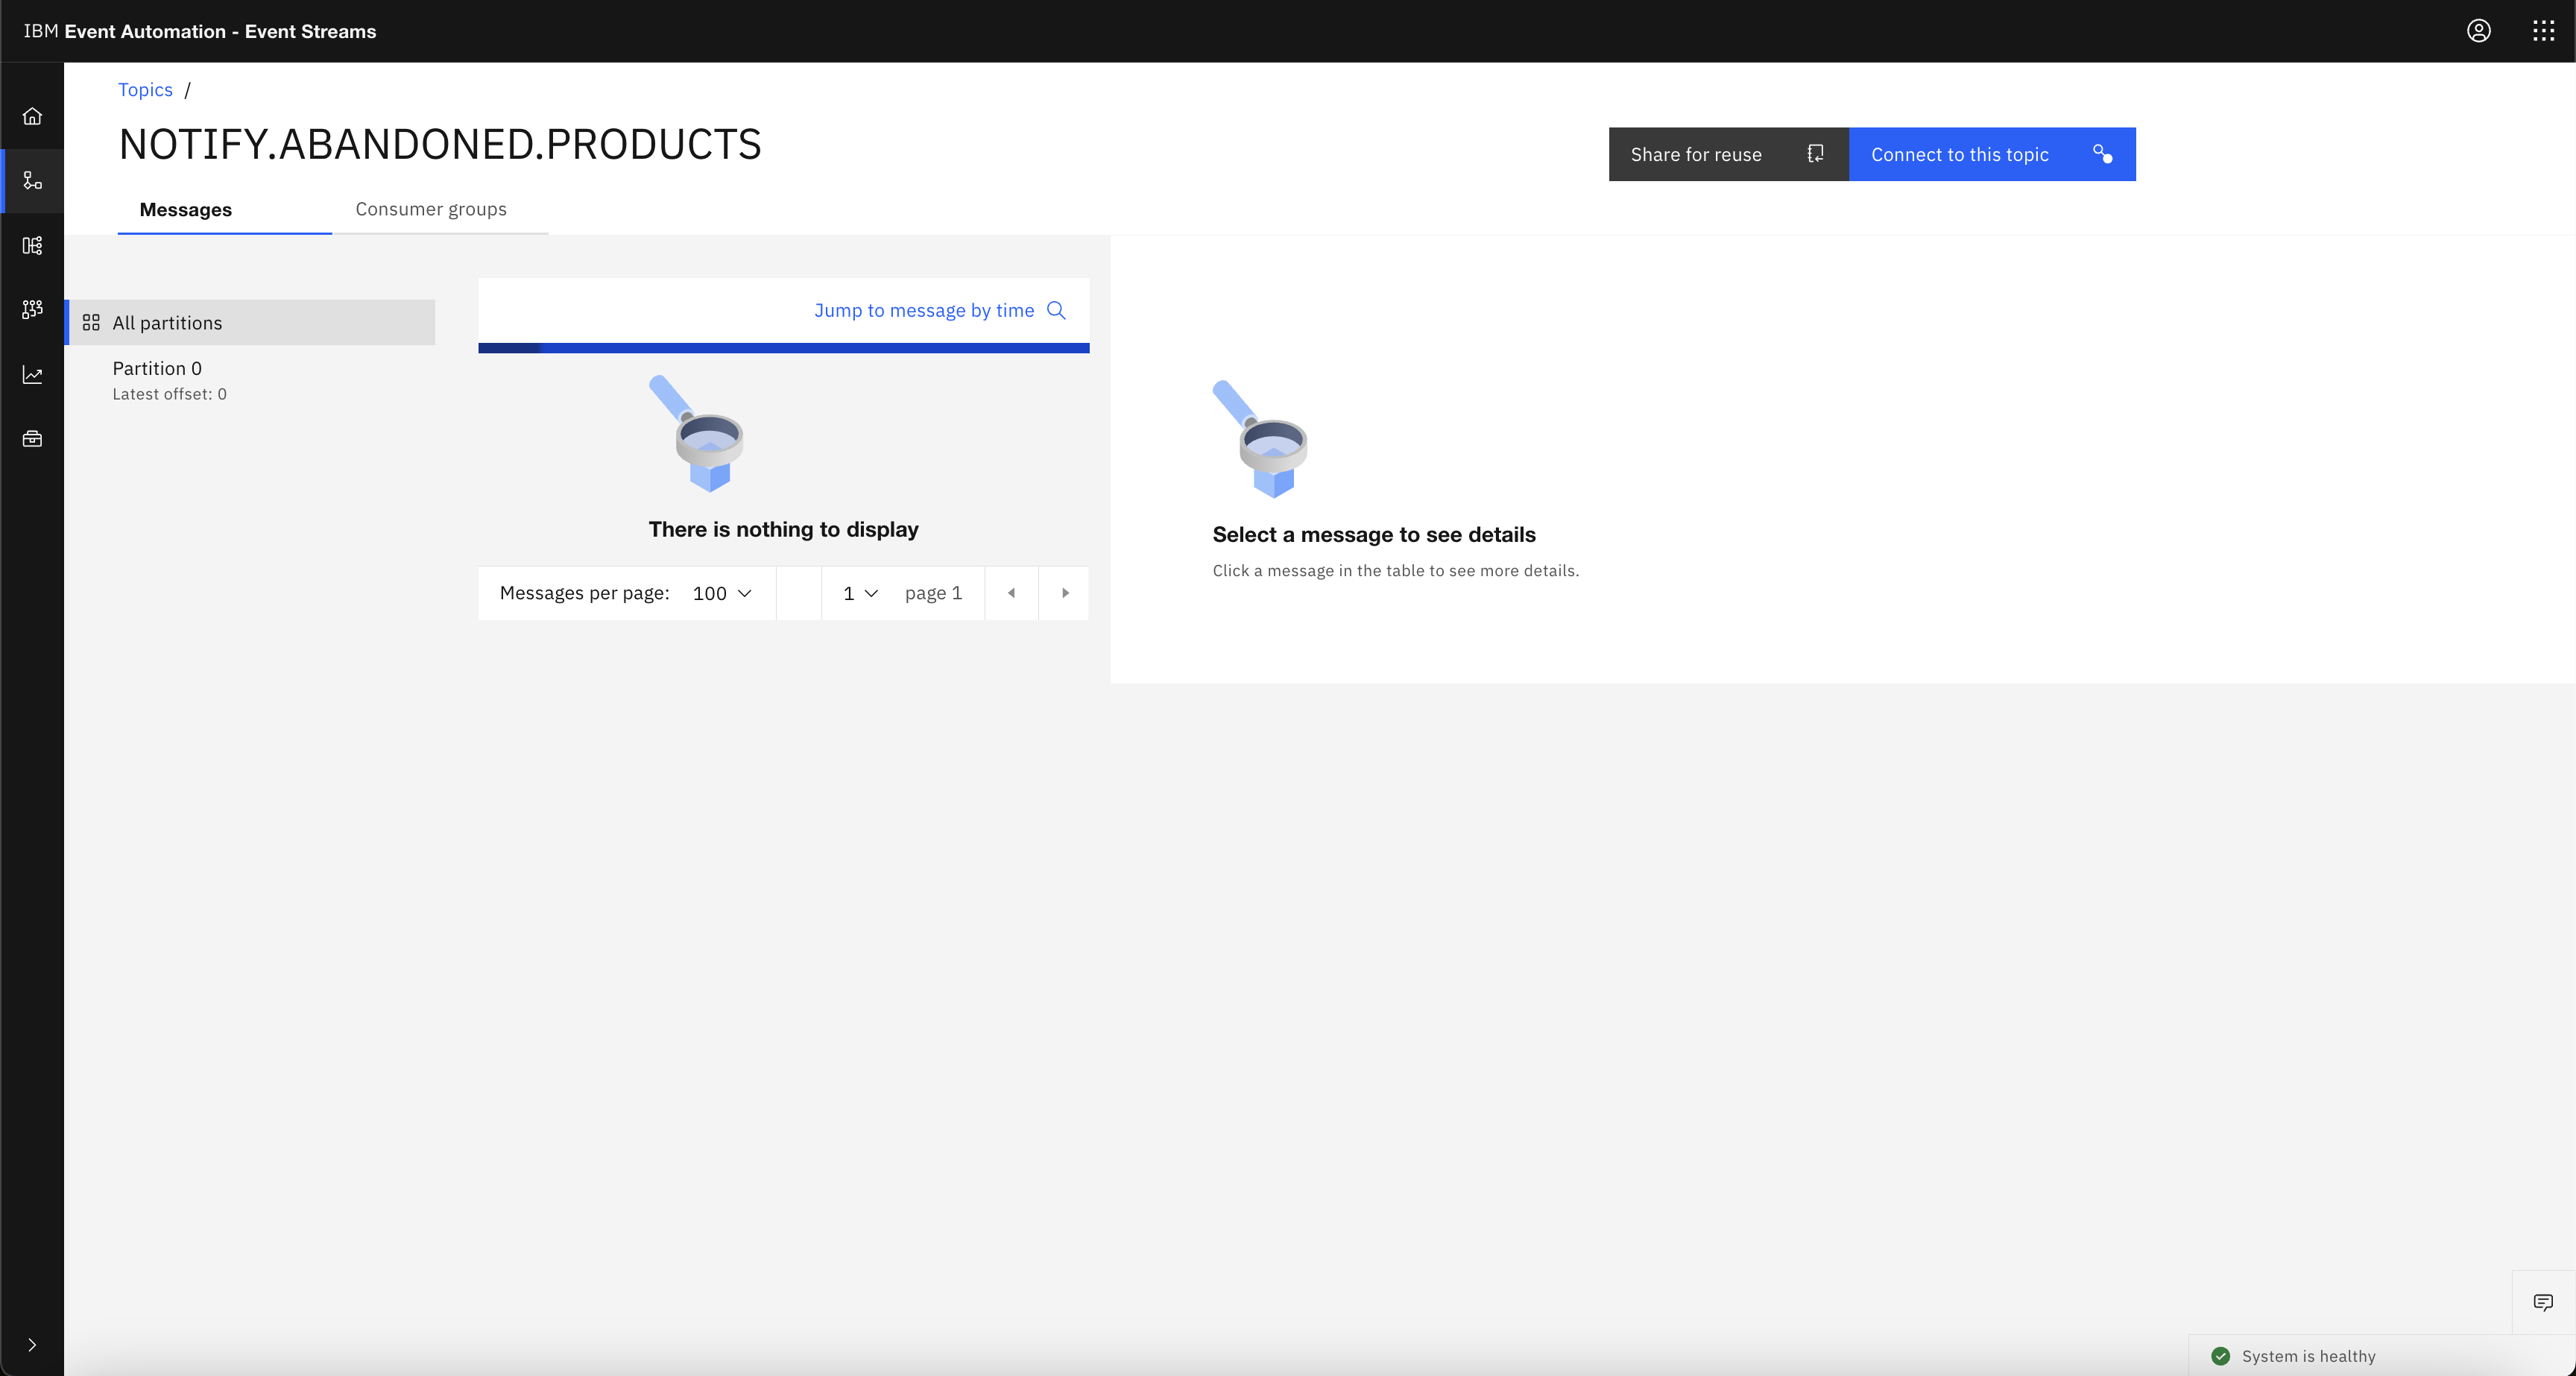Go to the next page arrow
This screenshot has width=2576, height=1376.
coord(1065,593)
